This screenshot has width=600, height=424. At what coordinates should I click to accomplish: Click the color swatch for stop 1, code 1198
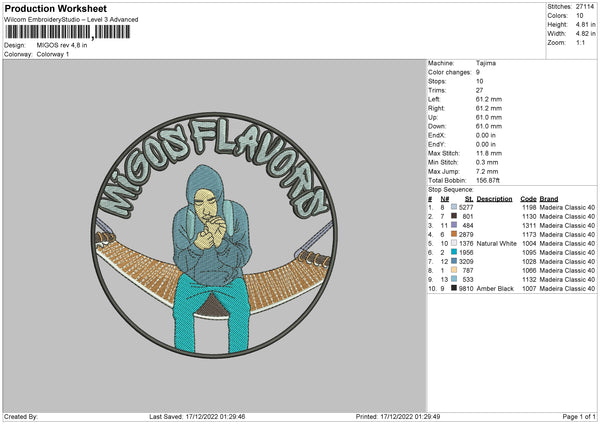click(x=454, y=207)
